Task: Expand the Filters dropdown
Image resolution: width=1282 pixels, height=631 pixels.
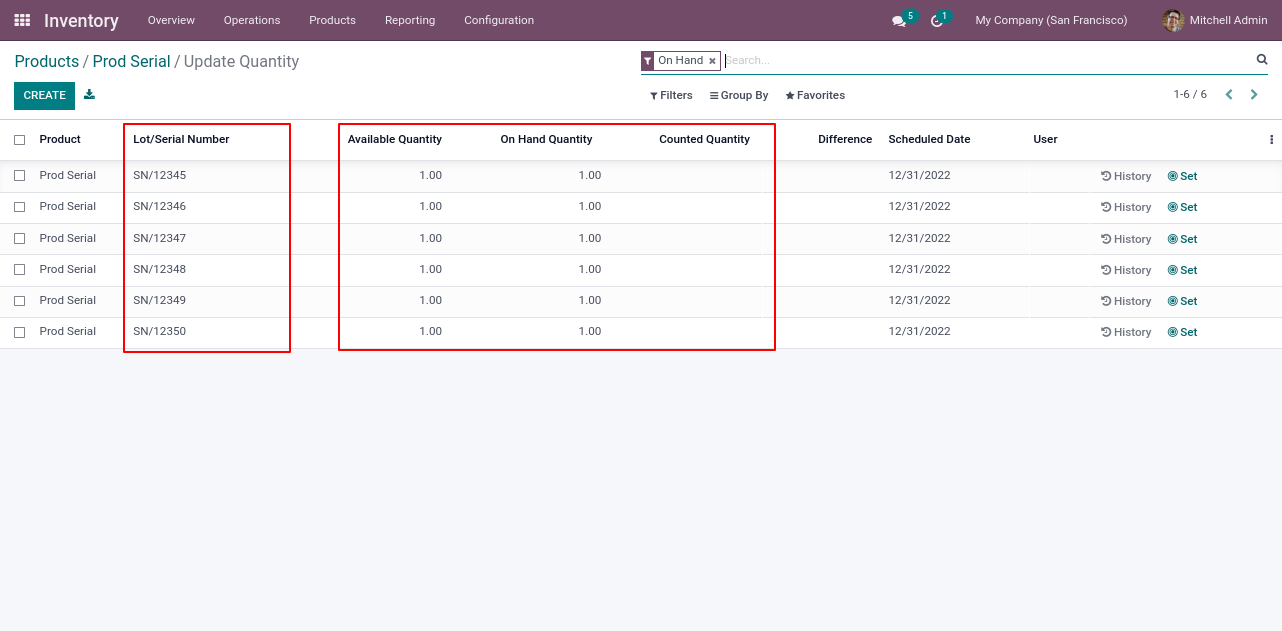Action: [x=671, y=96]
